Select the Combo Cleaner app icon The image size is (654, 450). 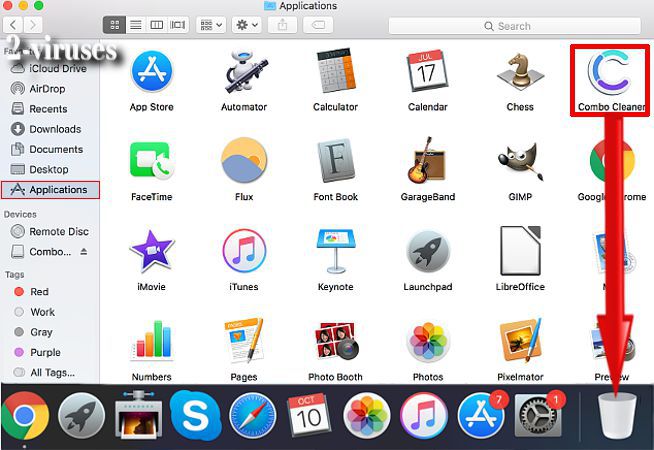(x=610, y=72)
